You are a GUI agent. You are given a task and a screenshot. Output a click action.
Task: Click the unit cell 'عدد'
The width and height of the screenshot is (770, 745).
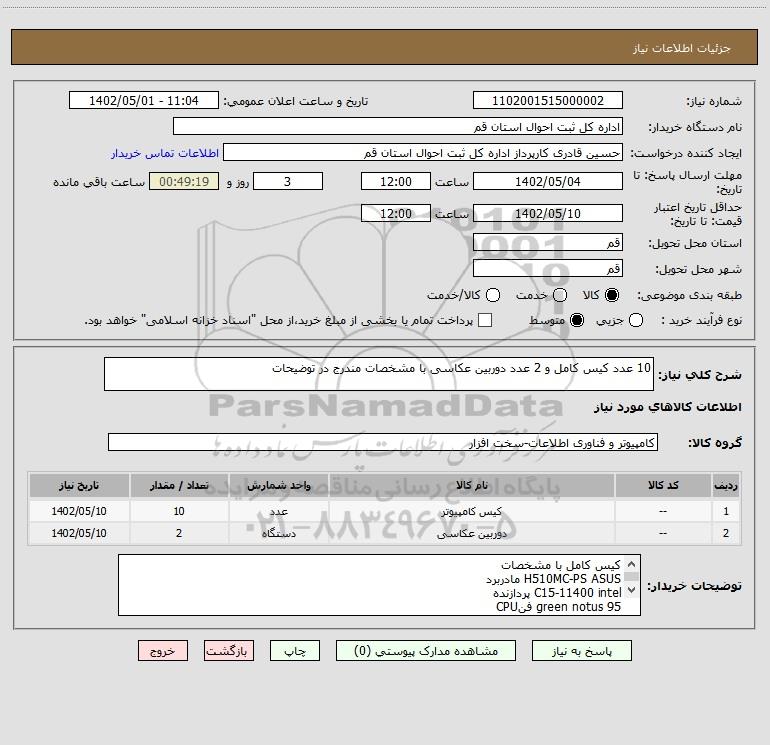[278, 511]
